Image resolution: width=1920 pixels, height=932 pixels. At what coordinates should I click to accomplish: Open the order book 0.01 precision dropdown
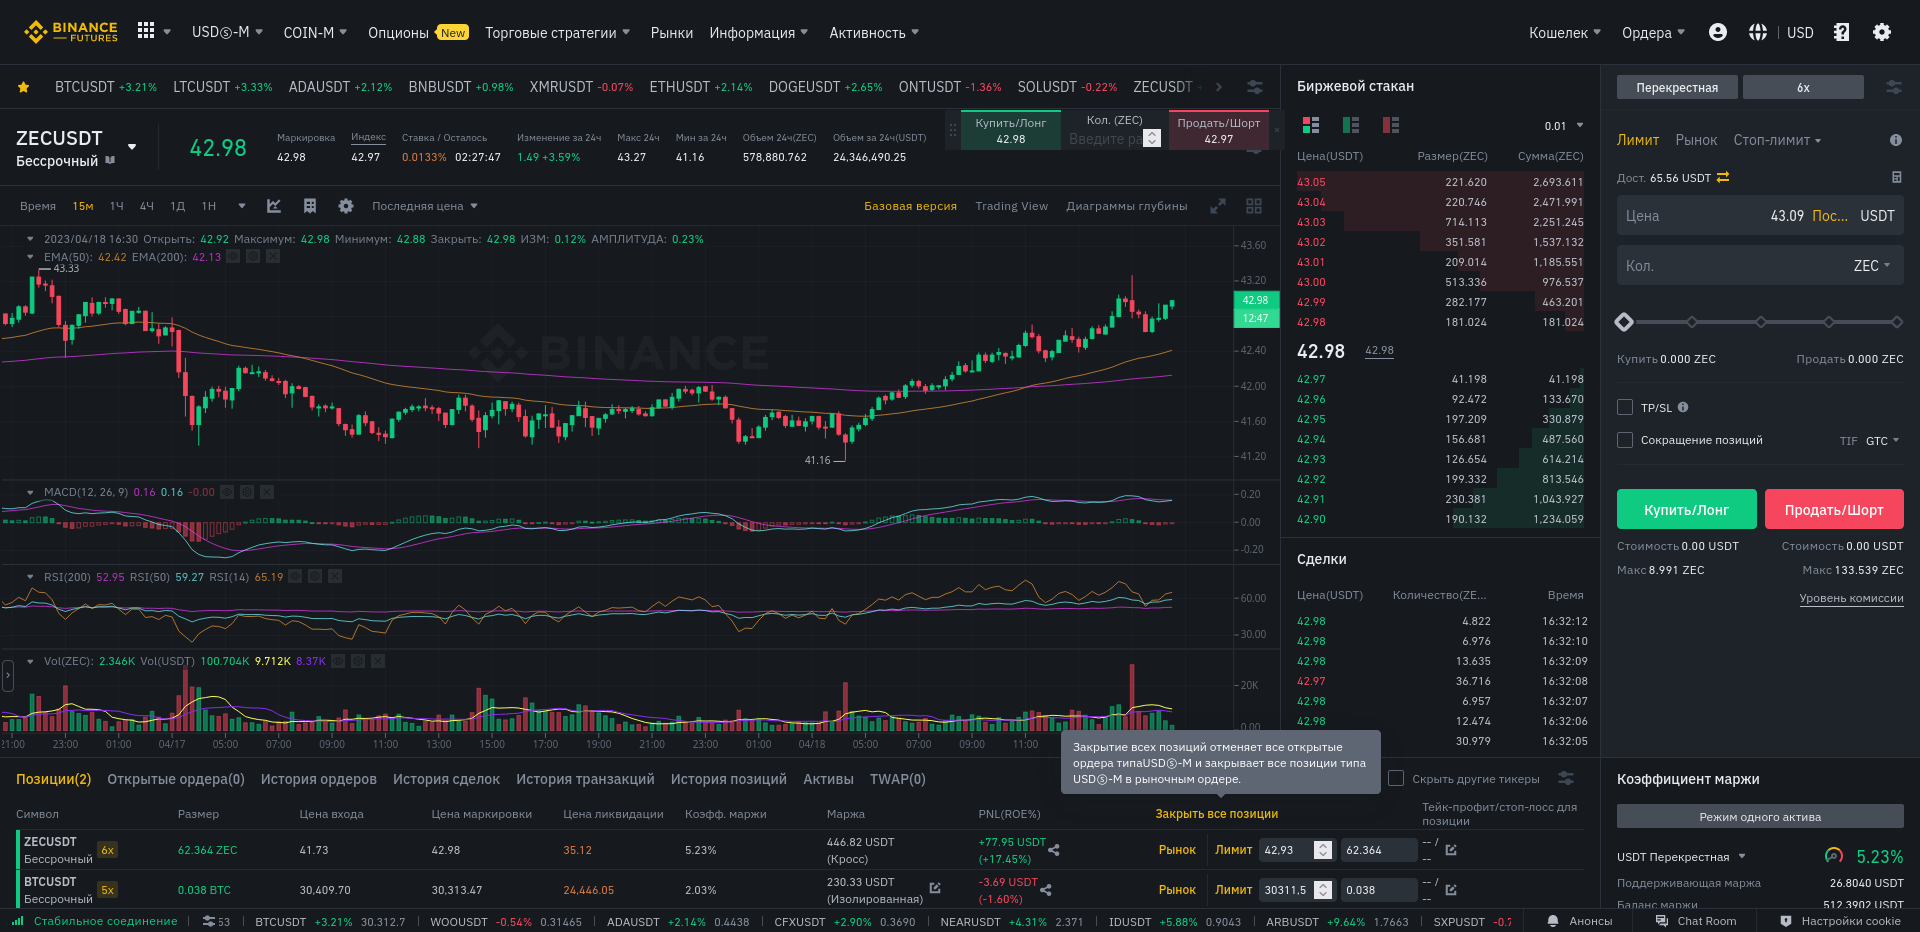pos(1564,126)
